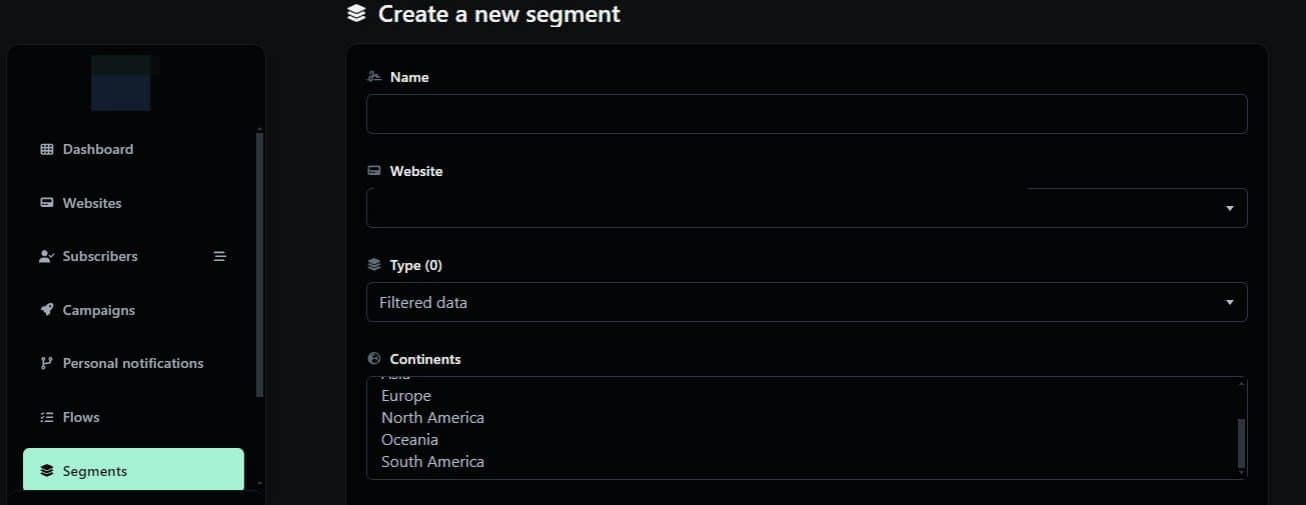This screenshot has height=505, width=1306.
Task: Click the Personal notifications branch icon
Action: [x=46, y=363]
